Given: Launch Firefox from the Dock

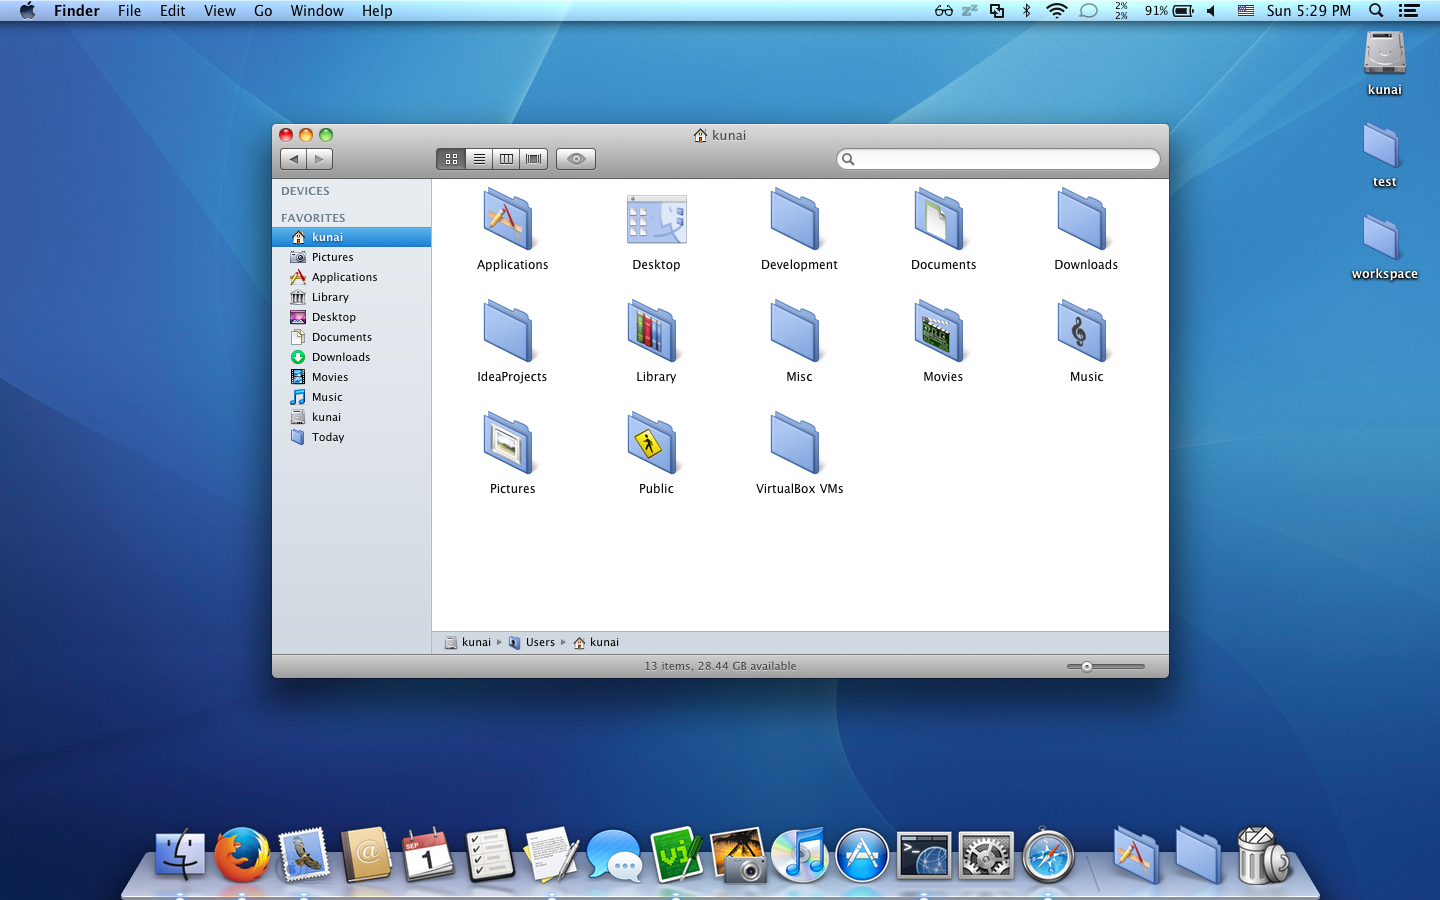Looking at the screenshot, I should [x=242, y=856].
